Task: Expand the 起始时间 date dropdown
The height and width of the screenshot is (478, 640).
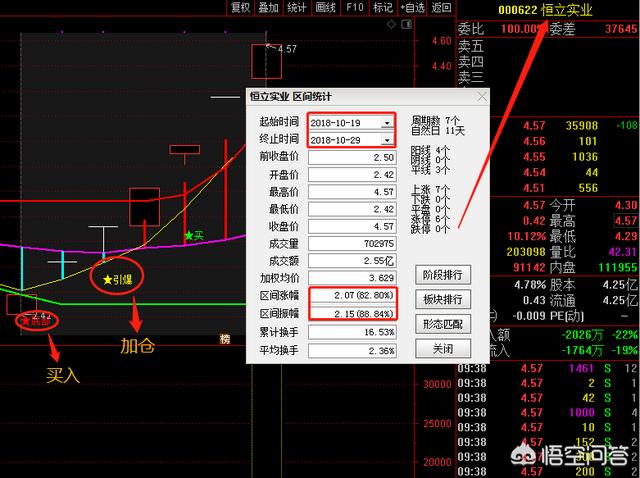Action: 387,122
